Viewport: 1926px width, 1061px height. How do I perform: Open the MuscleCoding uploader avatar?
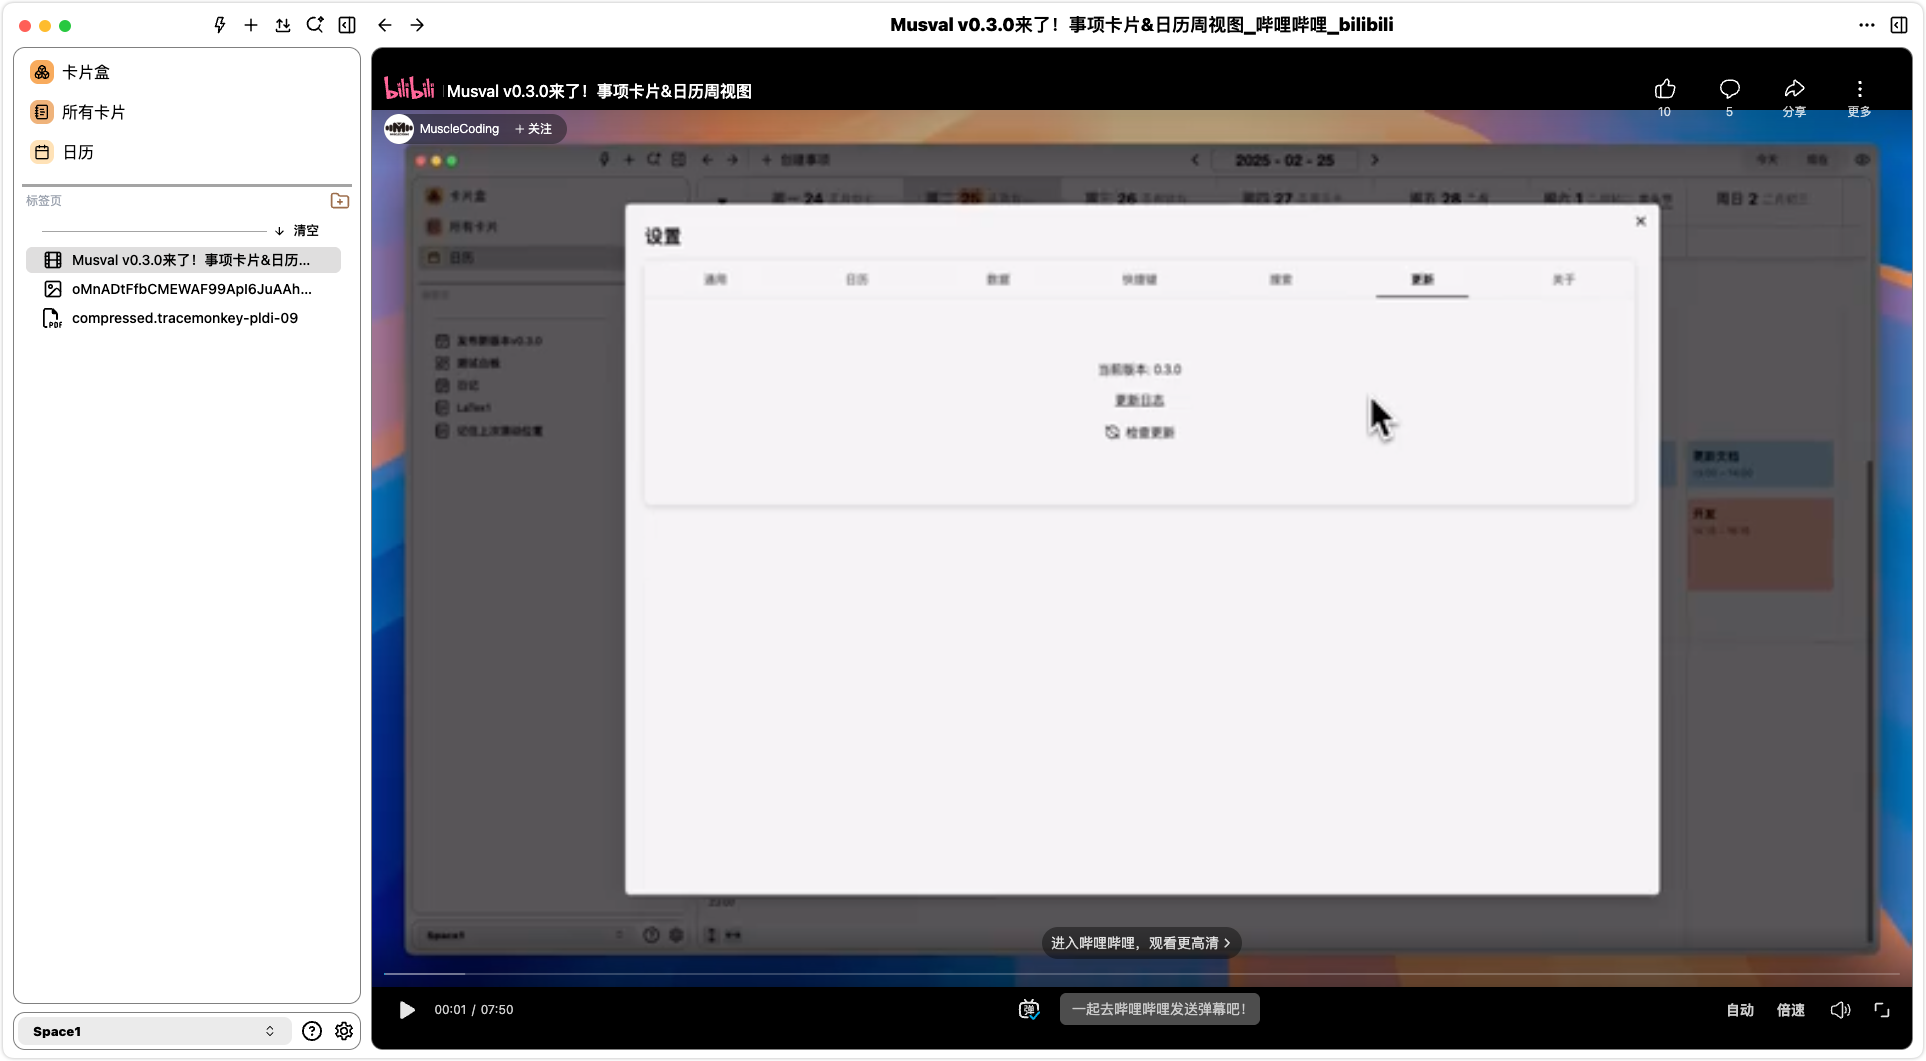click(399, 129)
